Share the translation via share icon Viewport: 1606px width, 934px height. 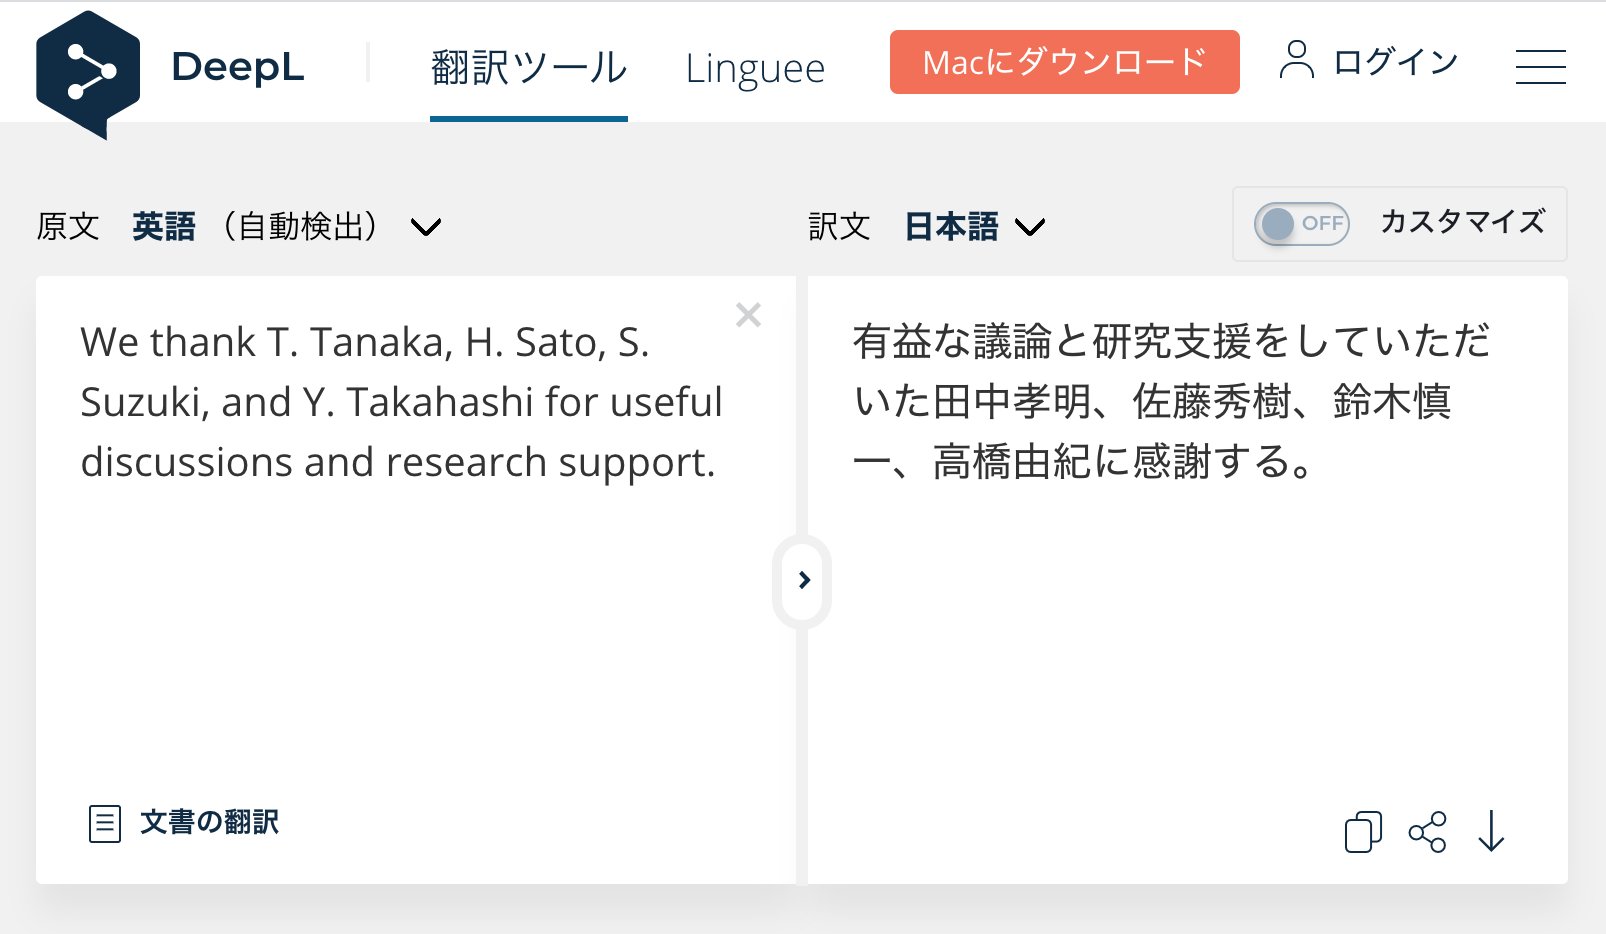point(1428,831)
